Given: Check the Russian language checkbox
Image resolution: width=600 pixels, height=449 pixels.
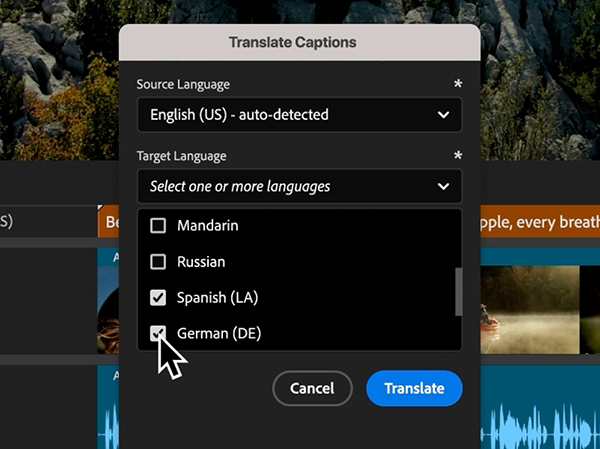Looking at the screenshot, I should pyautogui.click(x=157, y=262).
